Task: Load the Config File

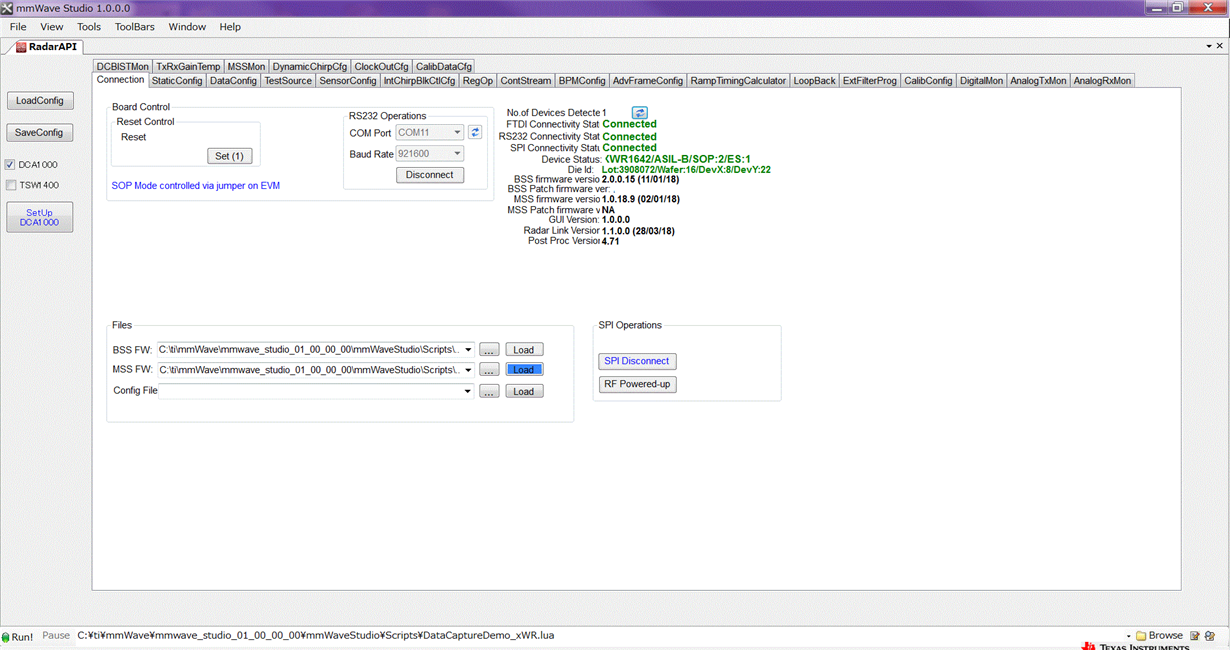Action: click(524, 391)
